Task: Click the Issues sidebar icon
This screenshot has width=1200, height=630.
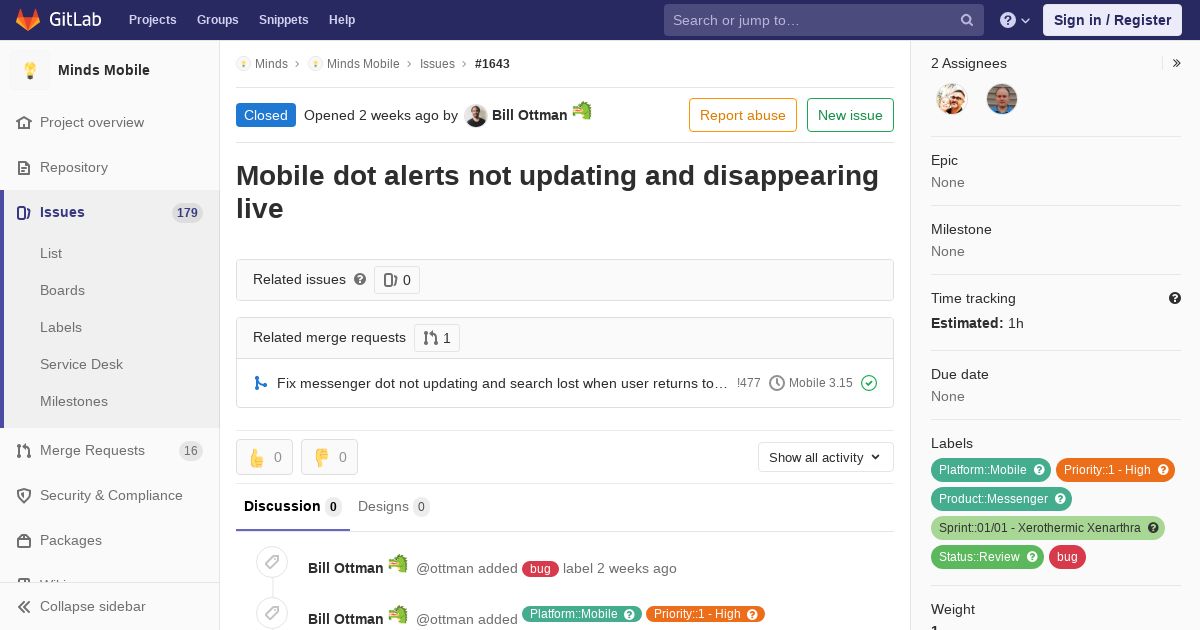Action: 24,212
